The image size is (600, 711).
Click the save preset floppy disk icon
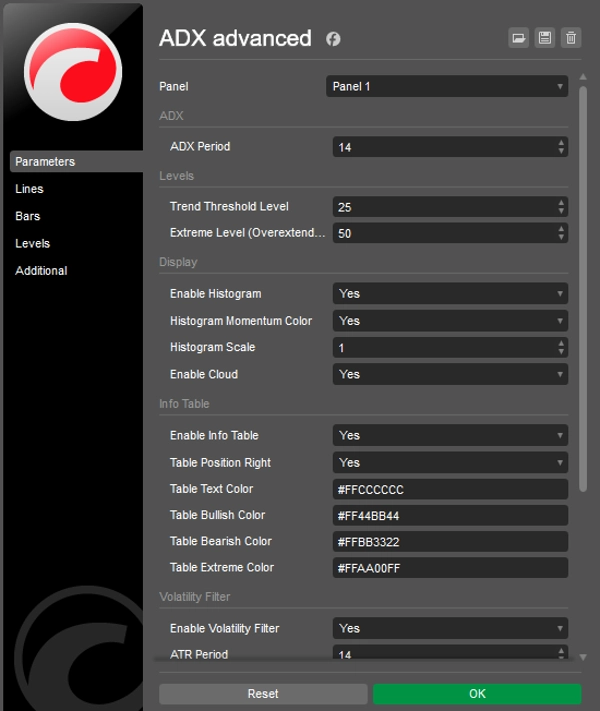click(545, 38)
